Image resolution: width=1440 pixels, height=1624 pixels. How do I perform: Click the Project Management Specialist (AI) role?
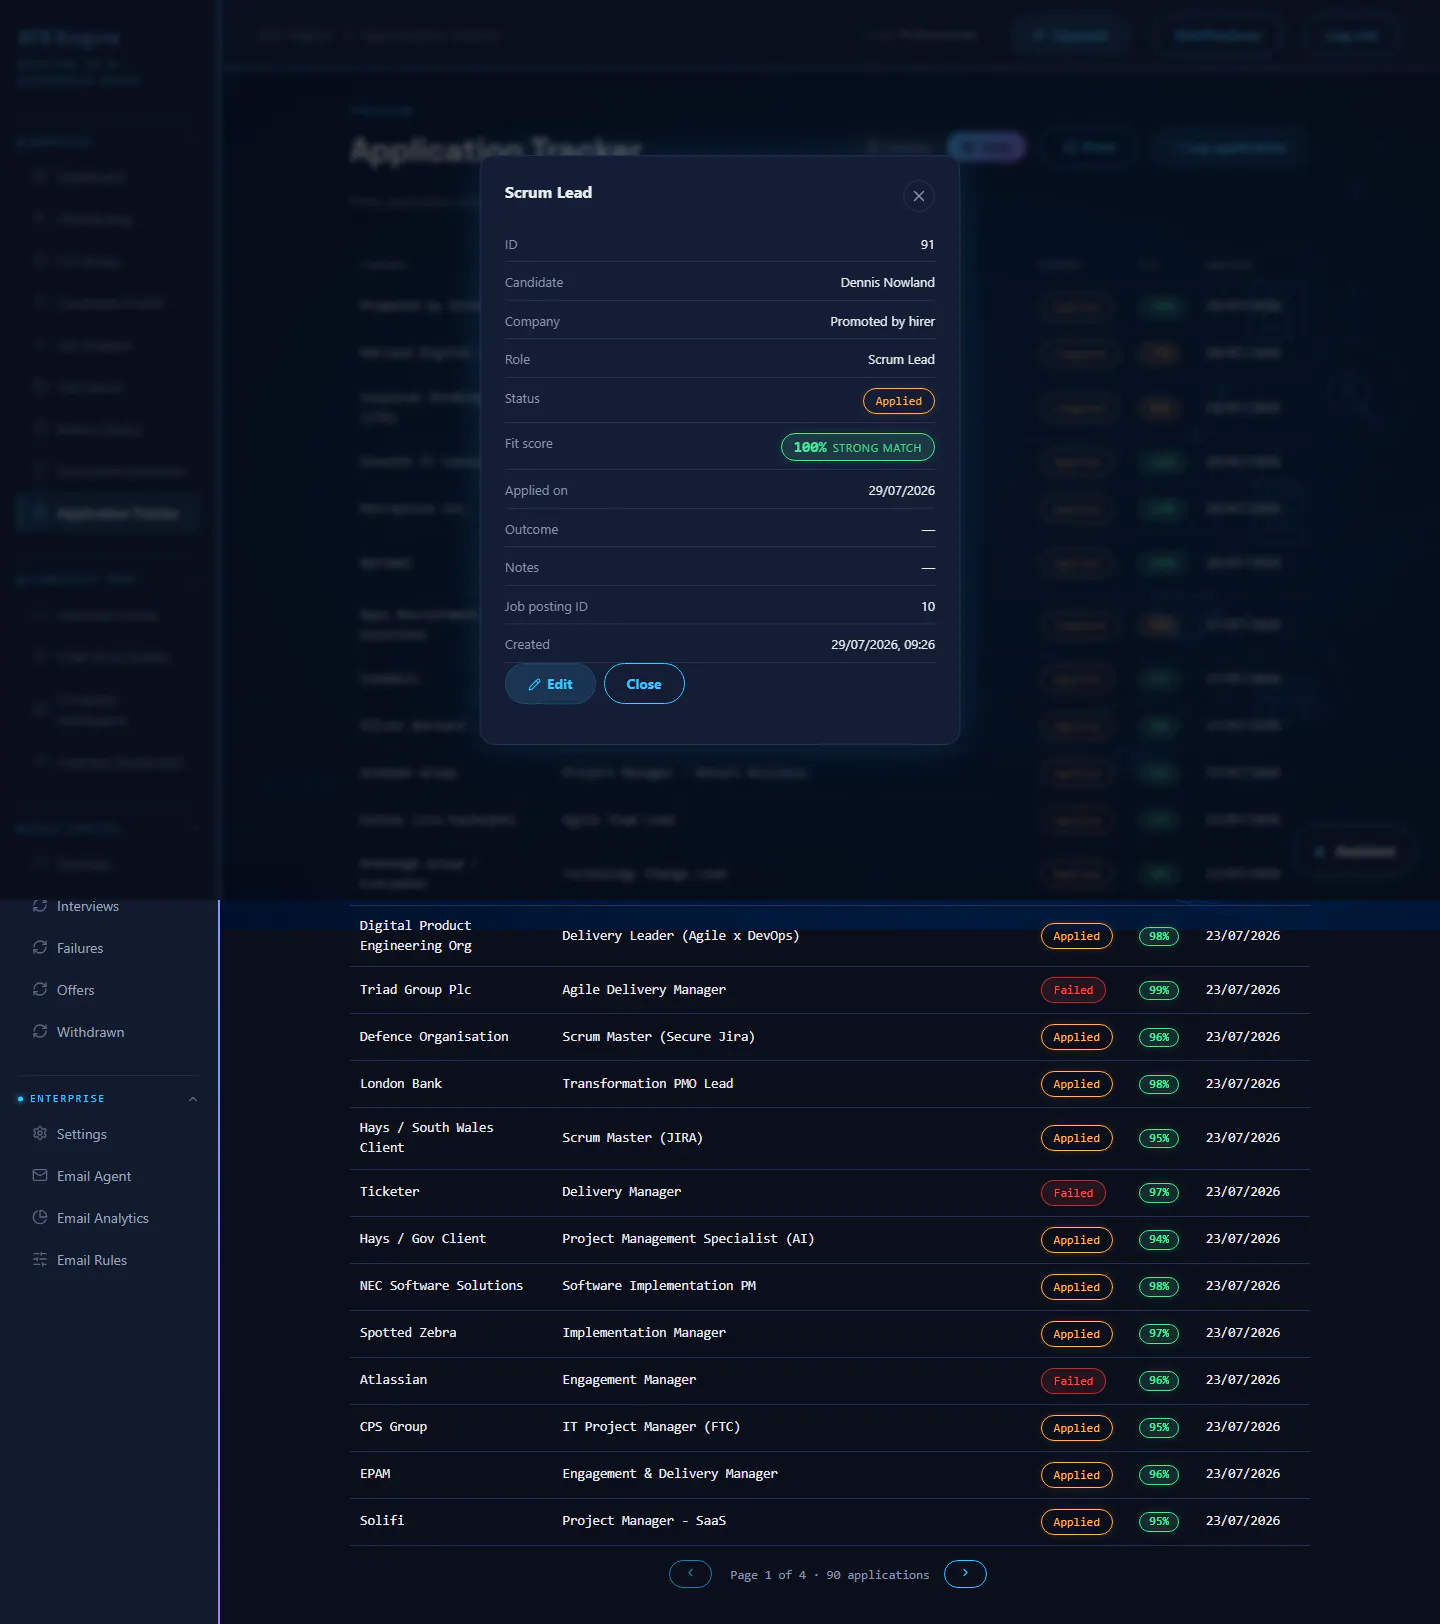[688, 1239]
